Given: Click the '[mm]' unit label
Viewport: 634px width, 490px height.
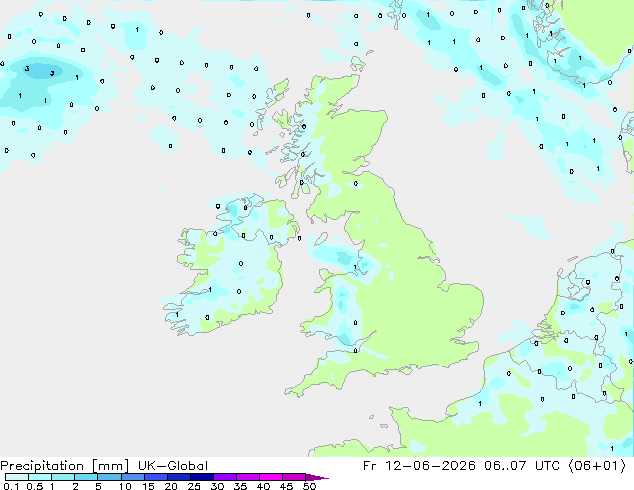Looking at the screenshot, I should click(x=110, y=466).
